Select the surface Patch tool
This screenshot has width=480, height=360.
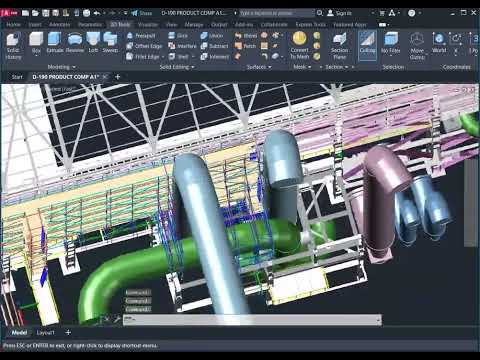[245, 46]
